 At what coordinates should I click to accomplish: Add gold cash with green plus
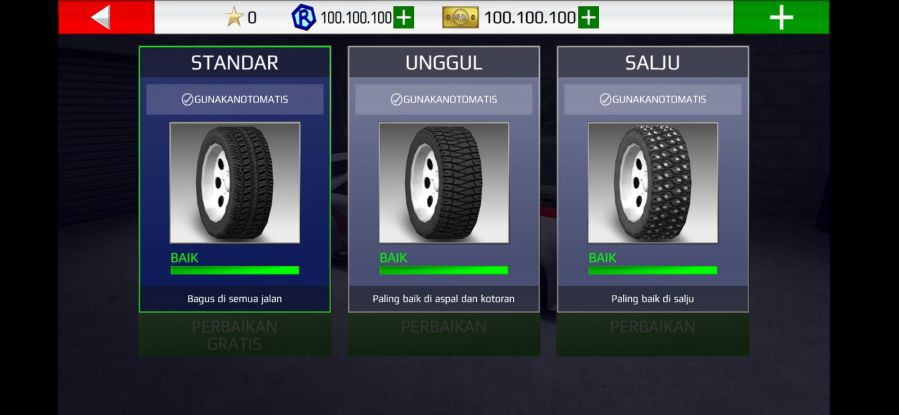[588, 18]
